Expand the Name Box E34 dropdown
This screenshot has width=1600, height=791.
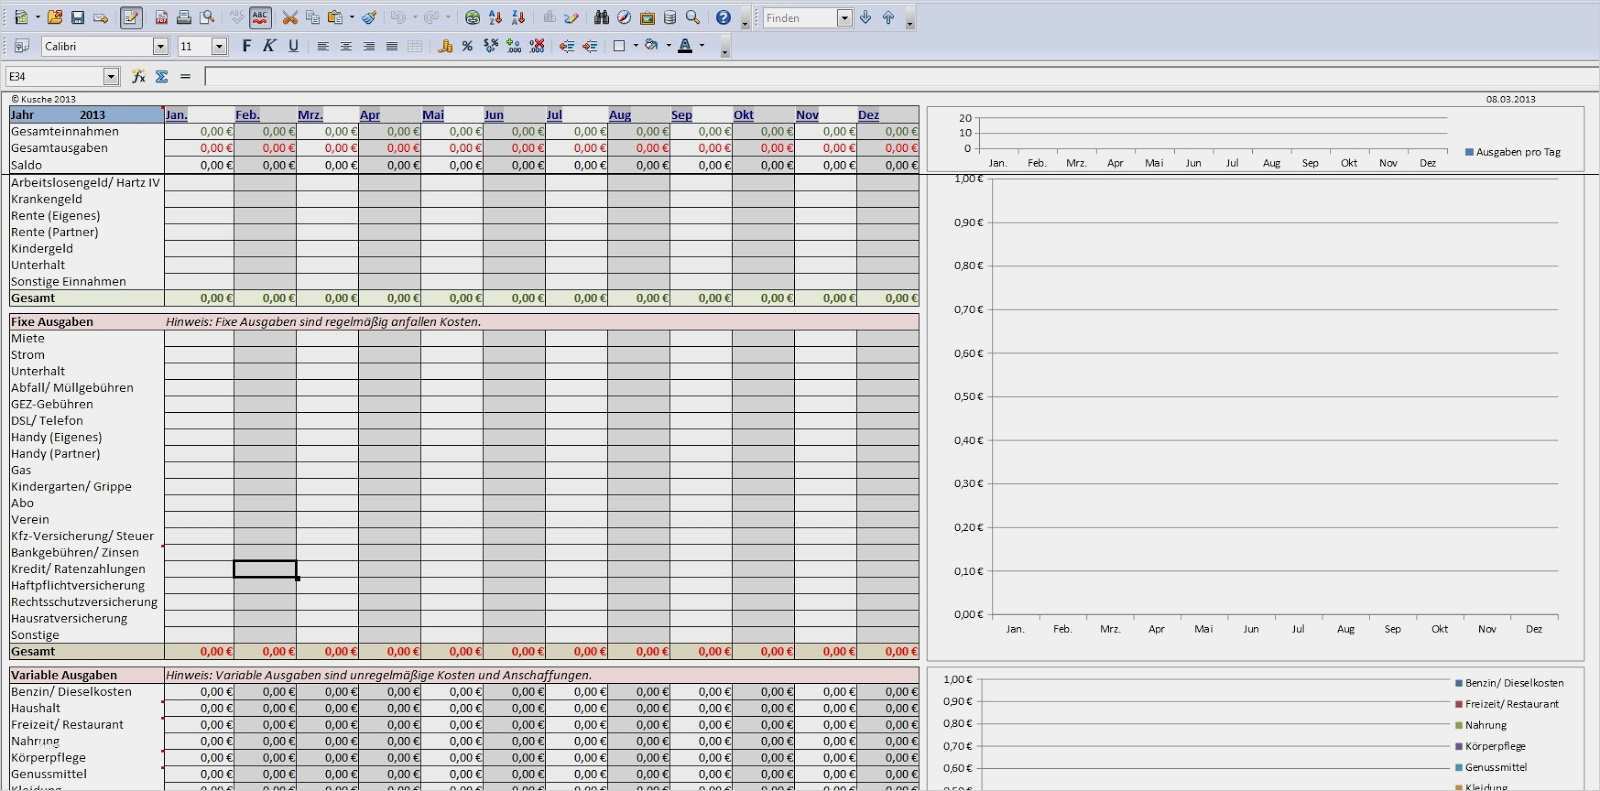click(x=111, y=76)
